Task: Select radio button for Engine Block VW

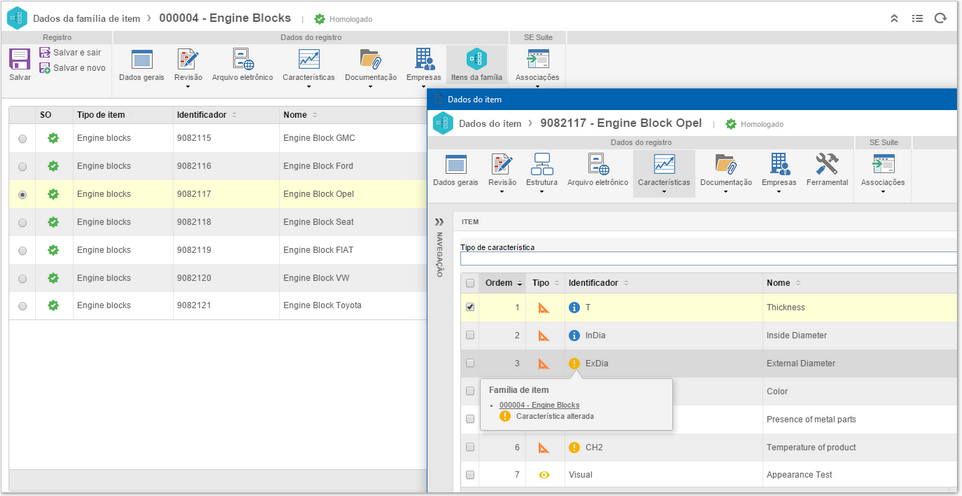Action: tap(23, 278)
